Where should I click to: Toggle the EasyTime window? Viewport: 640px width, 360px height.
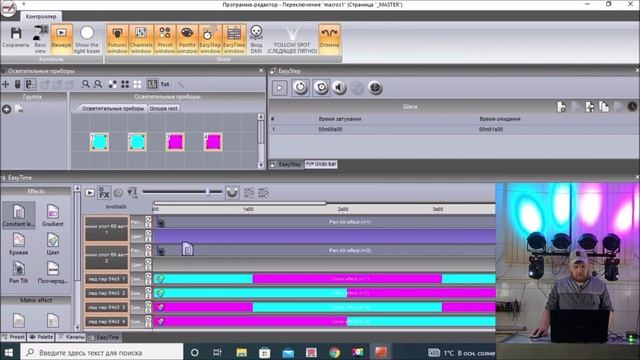(234, 39)
